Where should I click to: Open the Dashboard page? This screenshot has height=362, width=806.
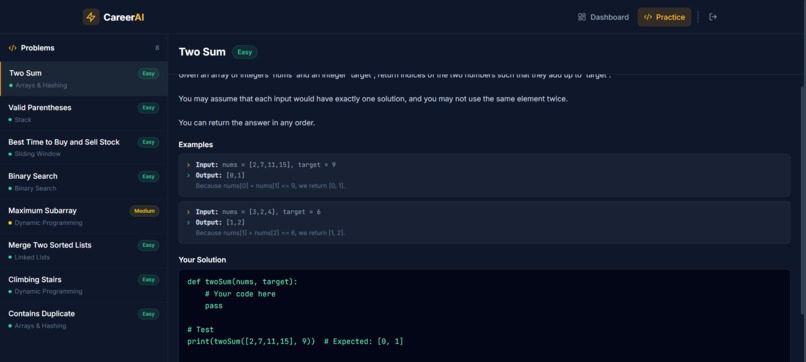pos(603,17)
